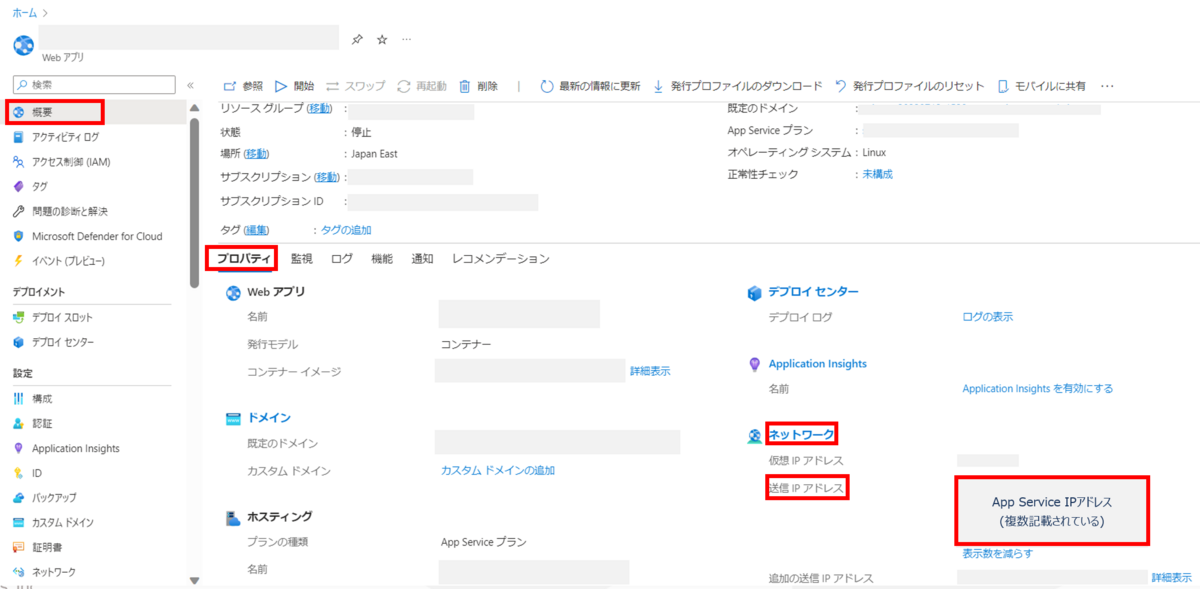Switch to the 監視 tab

[301, 259]
